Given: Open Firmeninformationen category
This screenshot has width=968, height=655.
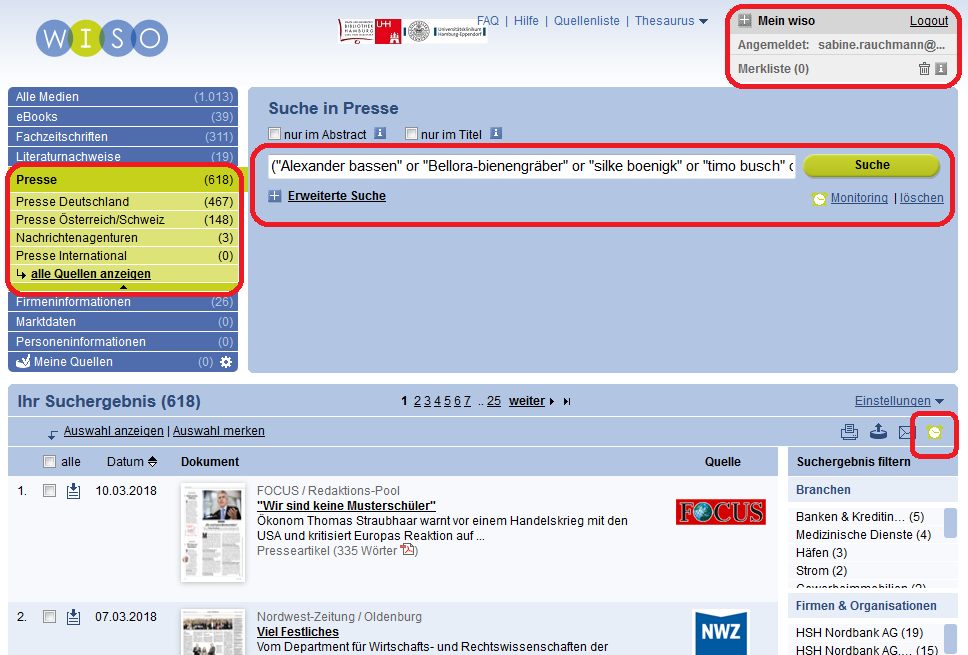Looking at the screenshot, I should tap(123, 302).
